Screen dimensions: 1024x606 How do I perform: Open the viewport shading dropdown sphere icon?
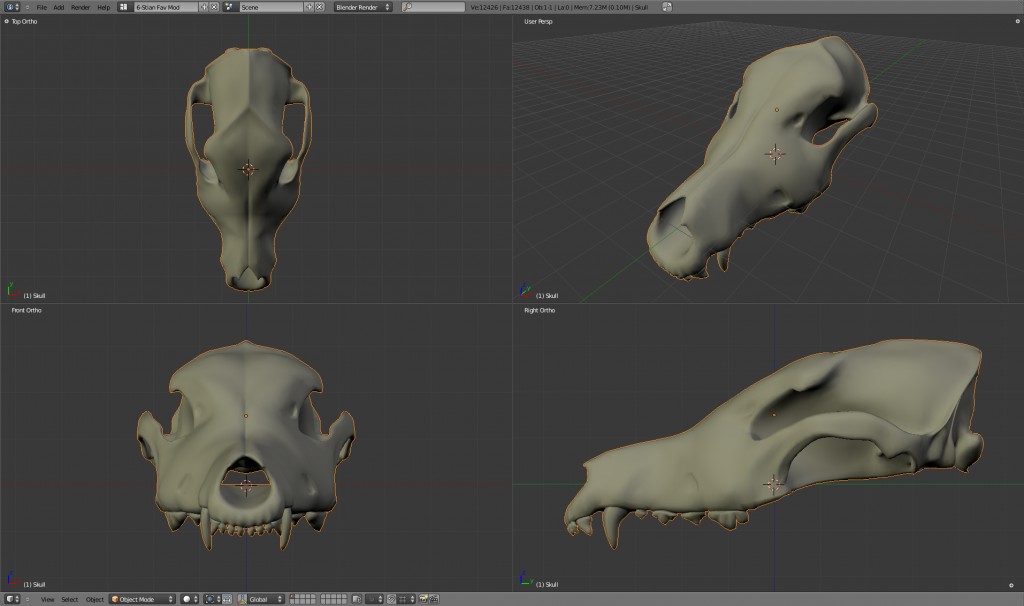point(187,598)
